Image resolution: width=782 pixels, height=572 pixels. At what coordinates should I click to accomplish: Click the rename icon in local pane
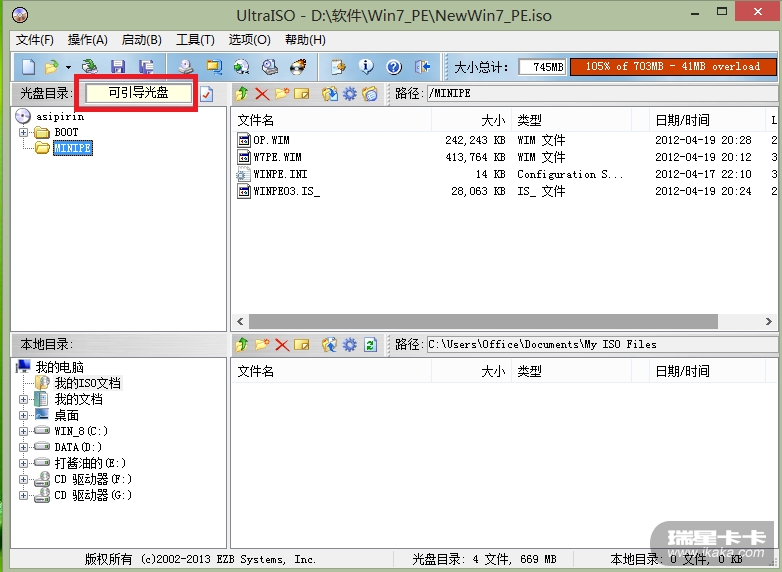[302, 344]
